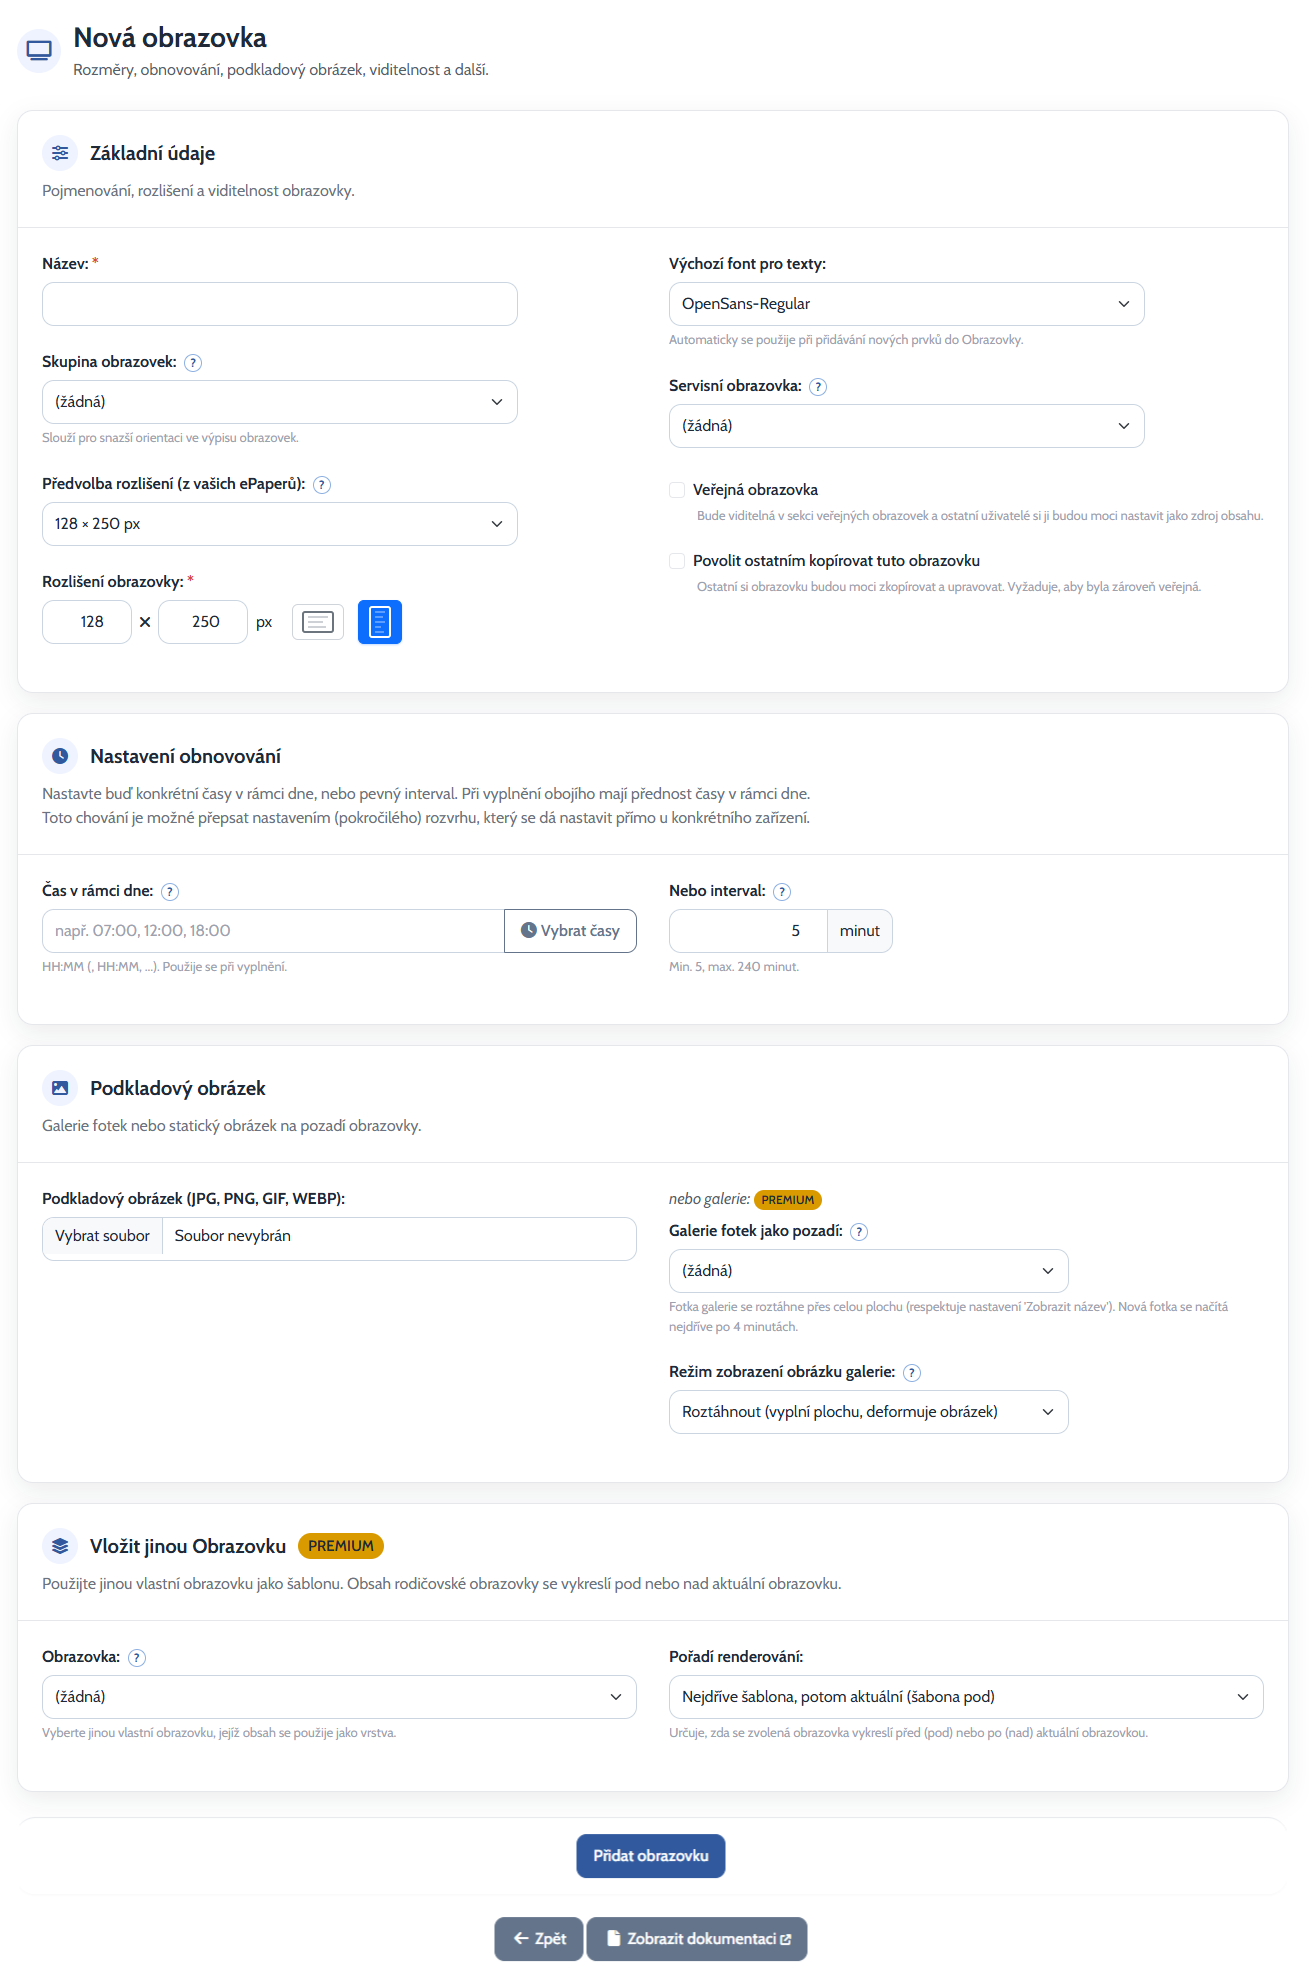This screenshot has height=1985, width=1309.
Task: Click help icon beside Nebo interval
Action: pos(782,892)
